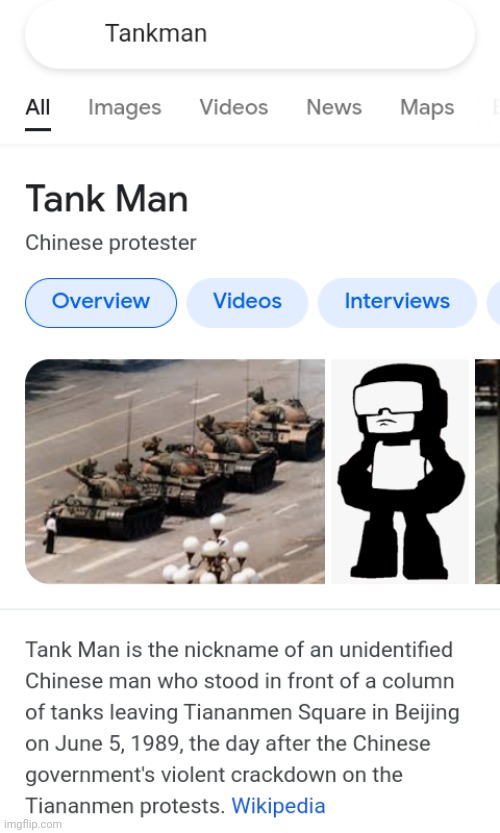The height and width of the screenshot is (833, 500).
Task: Open the black-and-white cartoon character image
Action: (x=400, y=471)
